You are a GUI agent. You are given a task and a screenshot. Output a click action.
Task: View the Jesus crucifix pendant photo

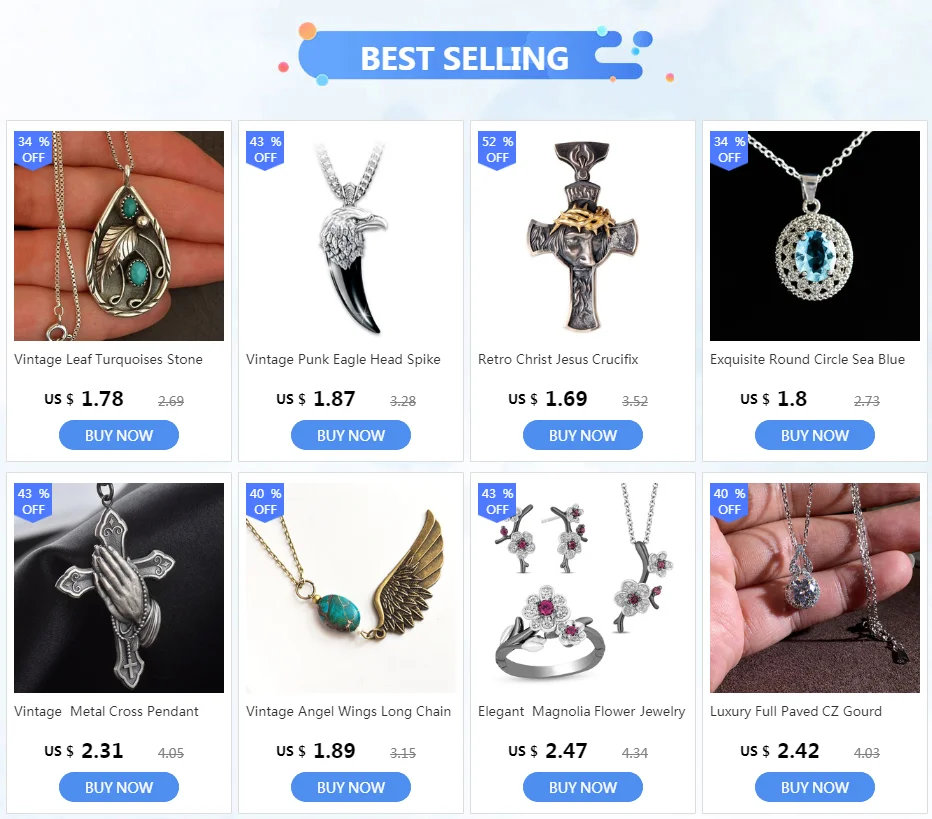582,236
